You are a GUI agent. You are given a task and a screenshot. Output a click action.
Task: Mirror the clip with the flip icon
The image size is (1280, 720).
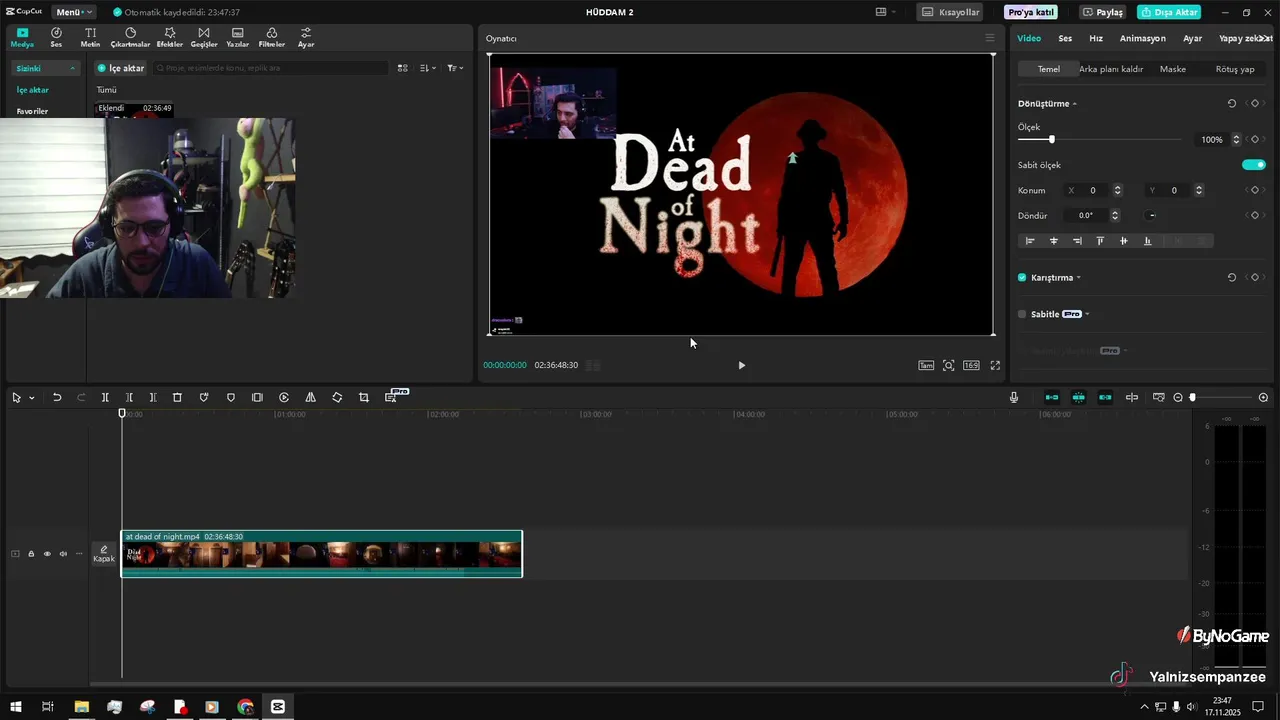tap(310, 397)
